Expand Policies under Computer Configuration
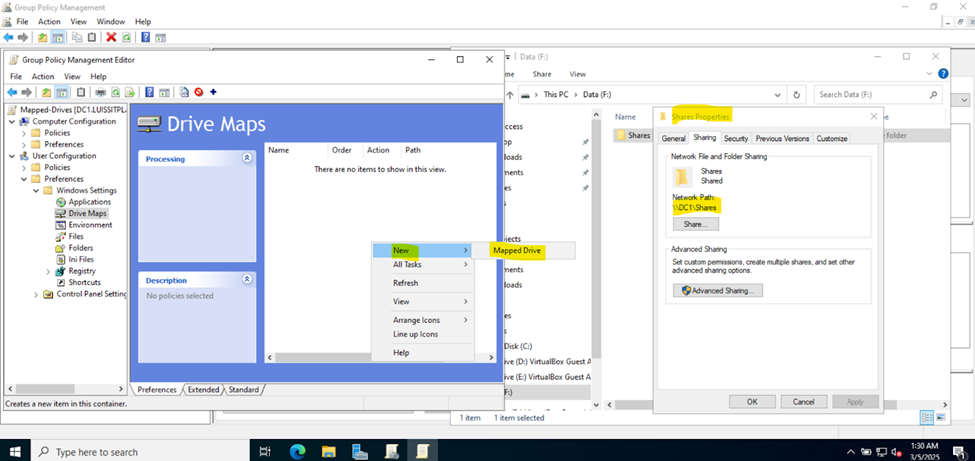Image resolution: width=975 pixels, height=461 pixels. (24, 133)
